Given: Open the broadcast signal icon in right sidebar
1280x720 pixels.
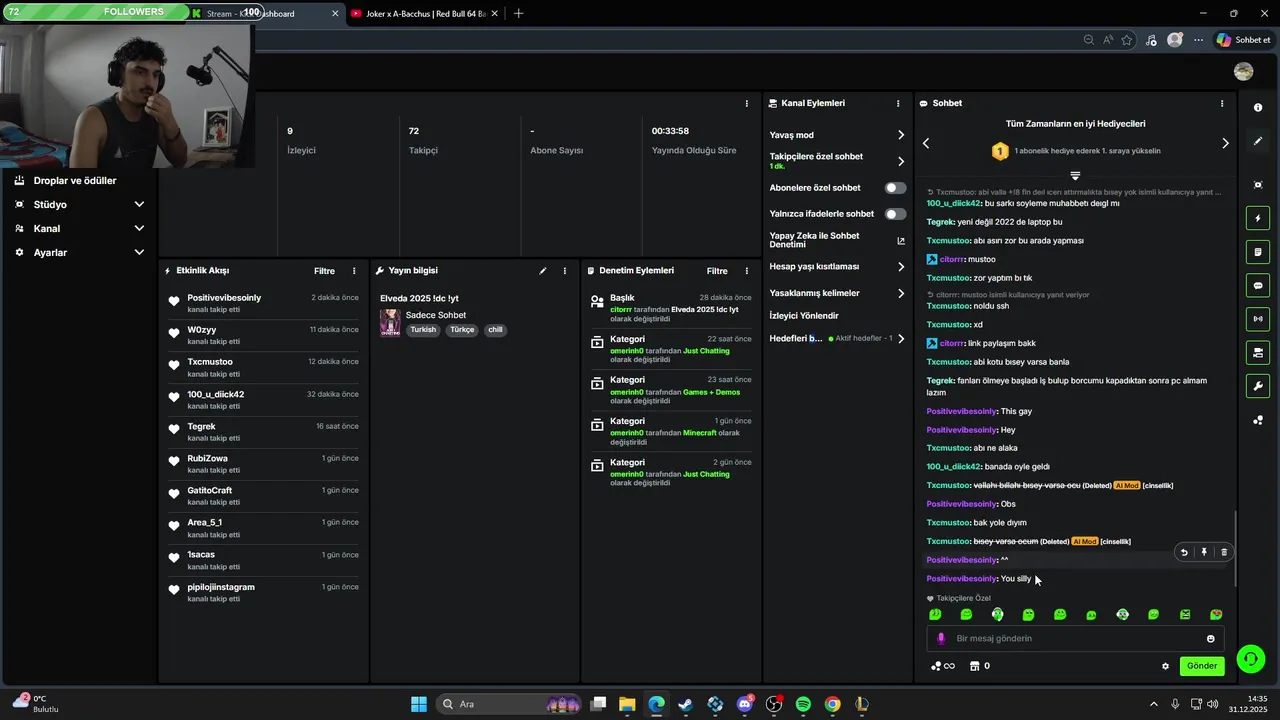Looking at the screenshot, I should [x=1258, y=319].
